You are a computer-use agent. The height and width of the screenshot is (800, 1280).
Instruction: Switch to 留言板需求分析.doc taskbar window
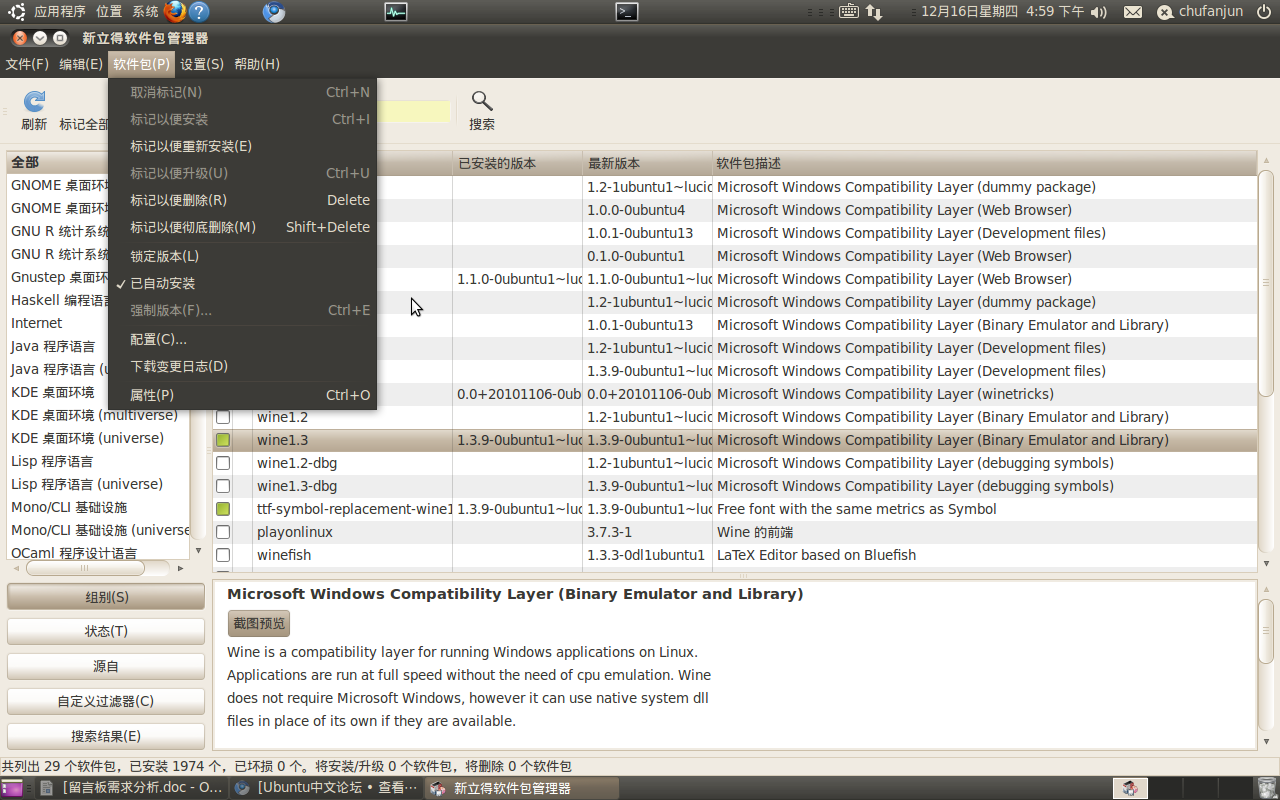pos(131,788)
